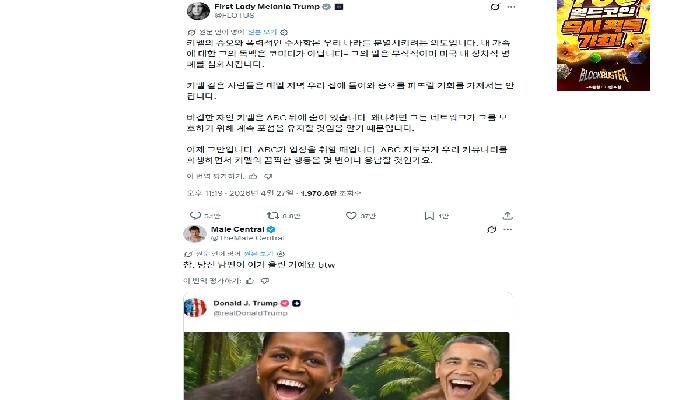Click the reply icon under Melania's post
This screenshot has height=400, width=700.
pyautogui.click(x=195, y=215)
